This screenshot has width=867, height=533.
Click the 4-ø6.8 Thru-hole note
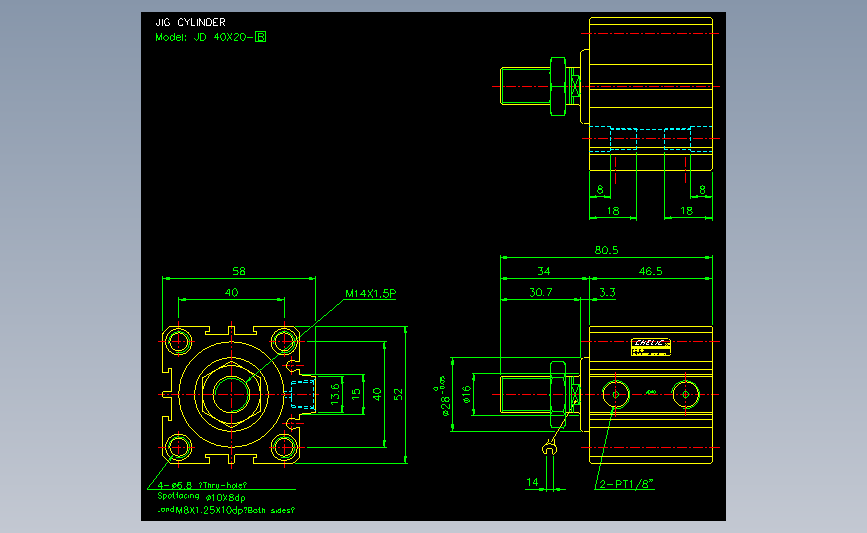[202, 485]
